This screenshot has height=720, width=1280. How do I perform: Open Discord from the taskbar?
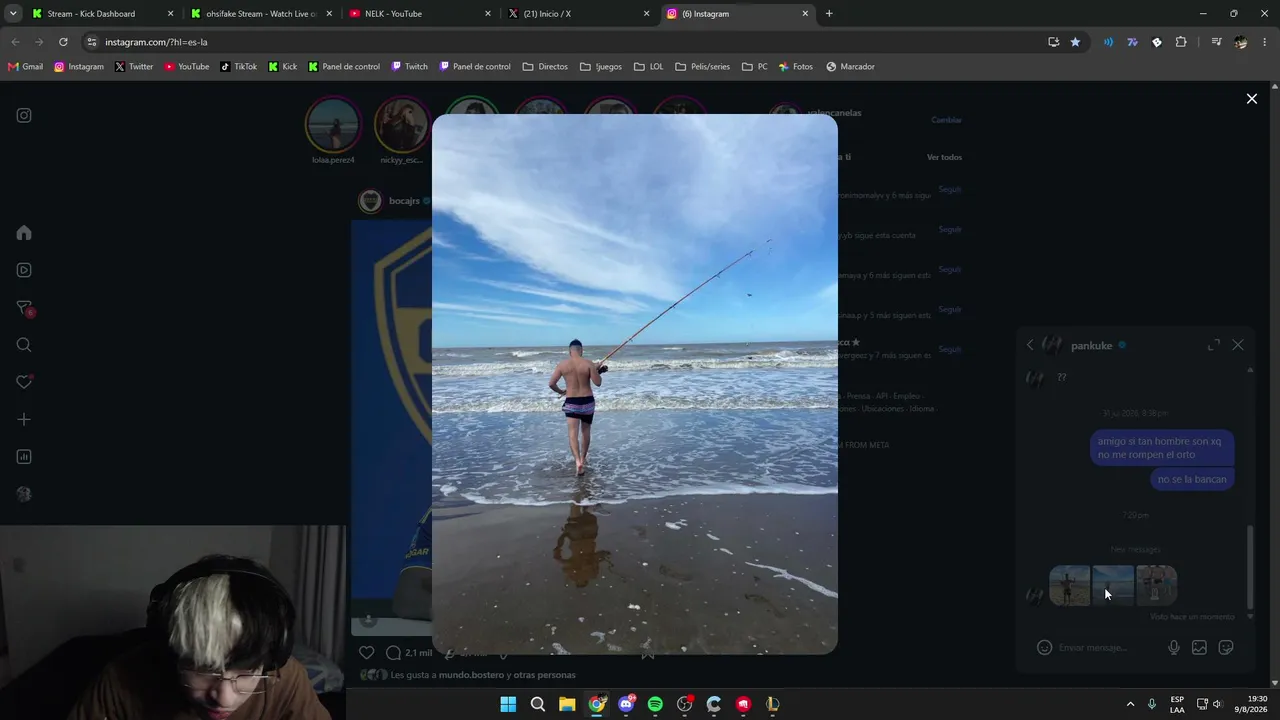[x=626, y=704]
